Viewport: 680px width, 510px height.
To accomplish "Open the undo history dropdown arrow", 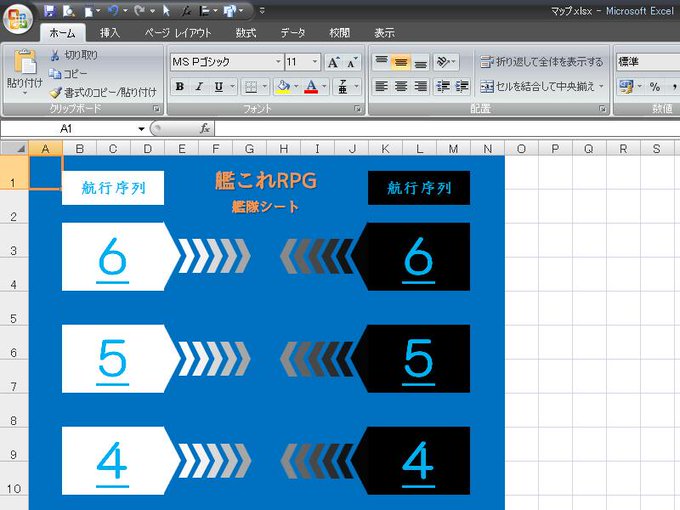I will pyautogui.click(x=125, y=11).
